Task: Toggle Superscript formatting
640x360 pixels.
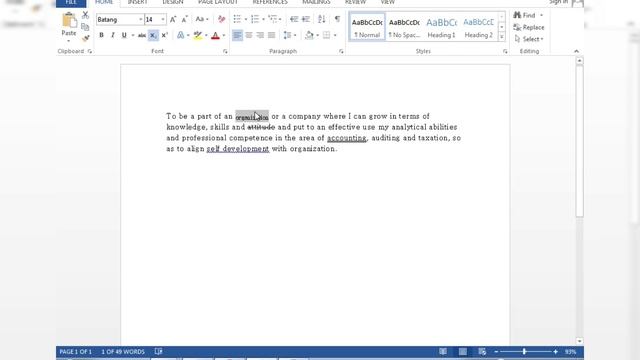Action: [164, 36]
